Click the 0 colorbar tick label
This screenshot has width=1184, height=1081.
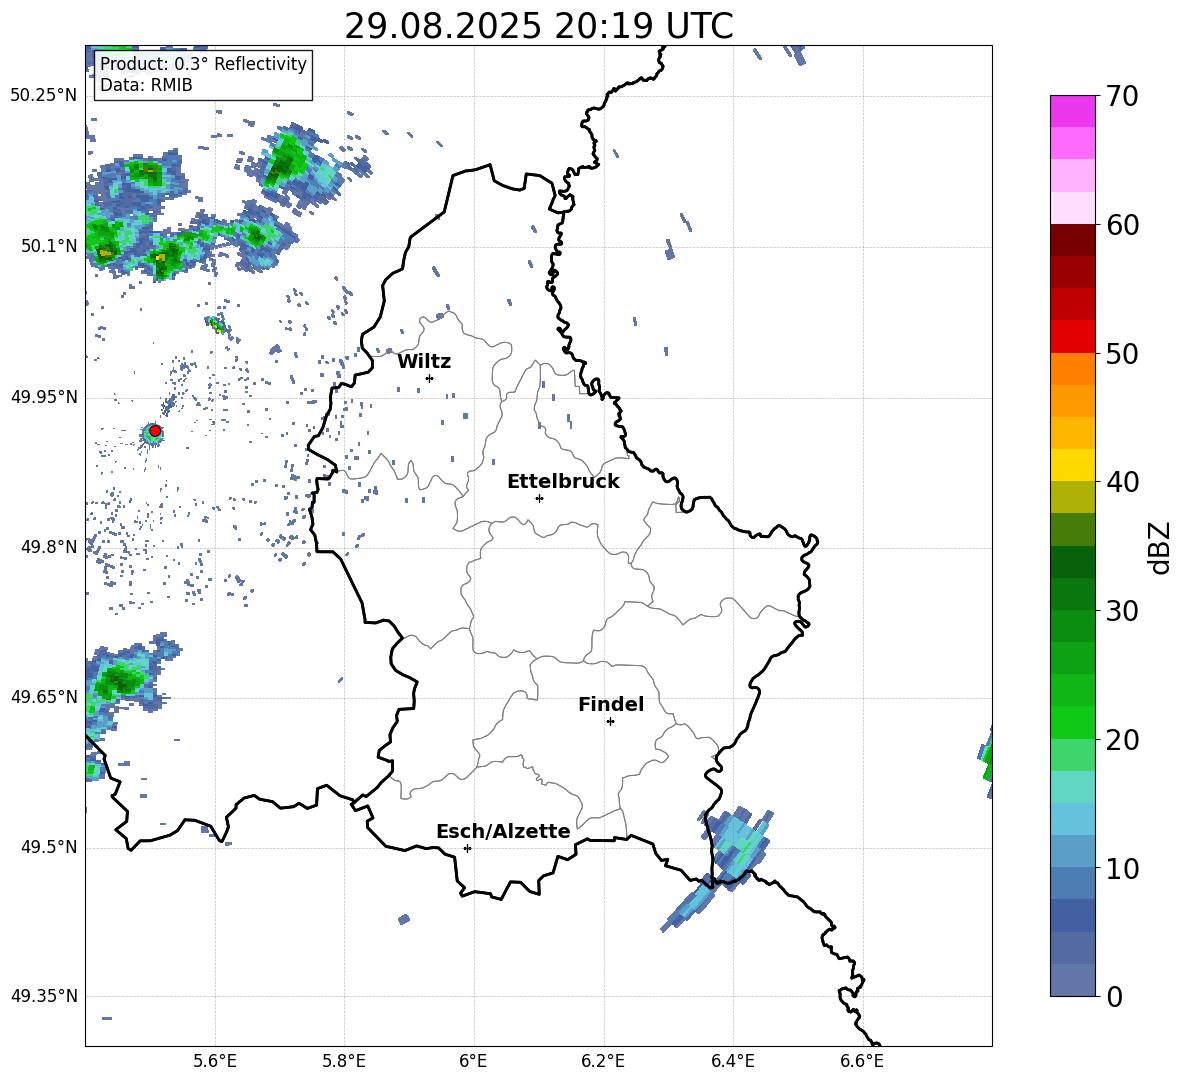pyautogui.click(x=1114, y=996)
